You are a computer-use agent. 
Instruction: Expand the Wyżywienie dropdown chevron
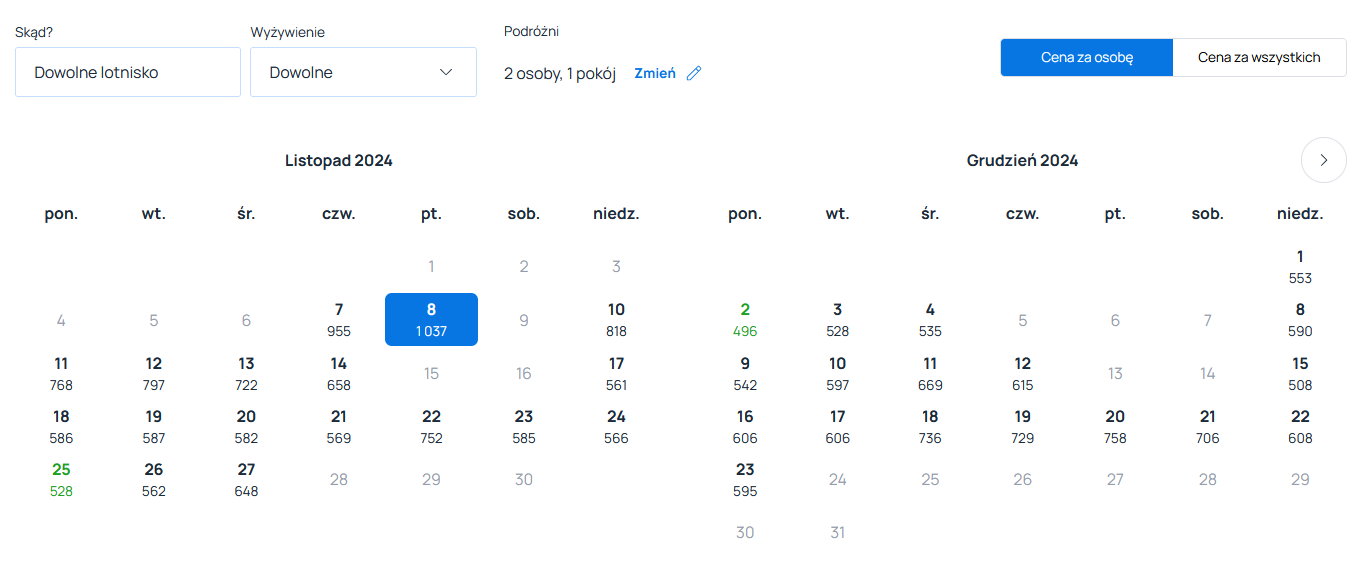[x=446, y=72]
